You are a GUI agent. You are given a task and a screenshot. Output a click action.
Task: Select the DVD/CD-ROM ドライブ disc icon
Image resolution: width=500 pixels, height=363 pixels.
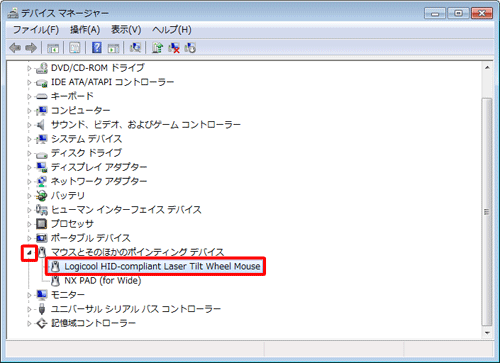[42, 68]
